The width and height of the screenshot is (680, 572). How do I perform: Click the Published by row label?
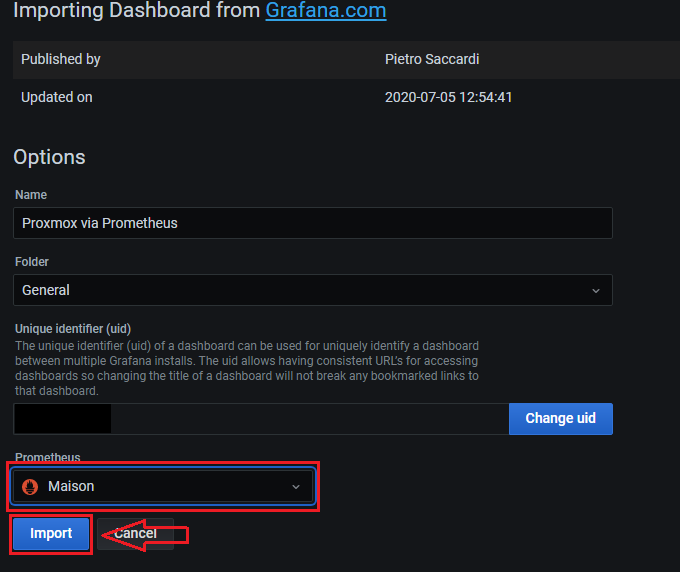click(61, 59)
